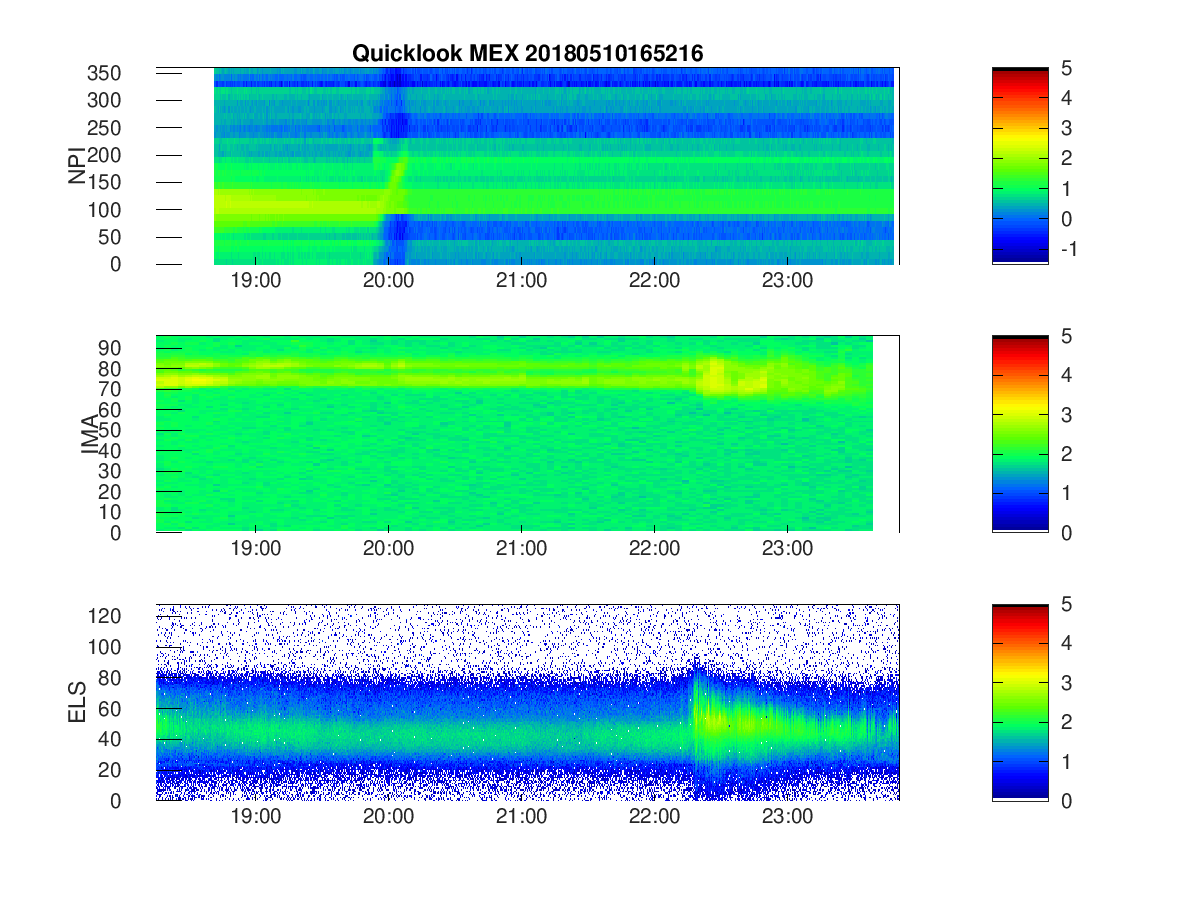Click the 19:00 label under NPI plot
The height and width of the screenshot is (900, 1200).
(x=255, y=281)
